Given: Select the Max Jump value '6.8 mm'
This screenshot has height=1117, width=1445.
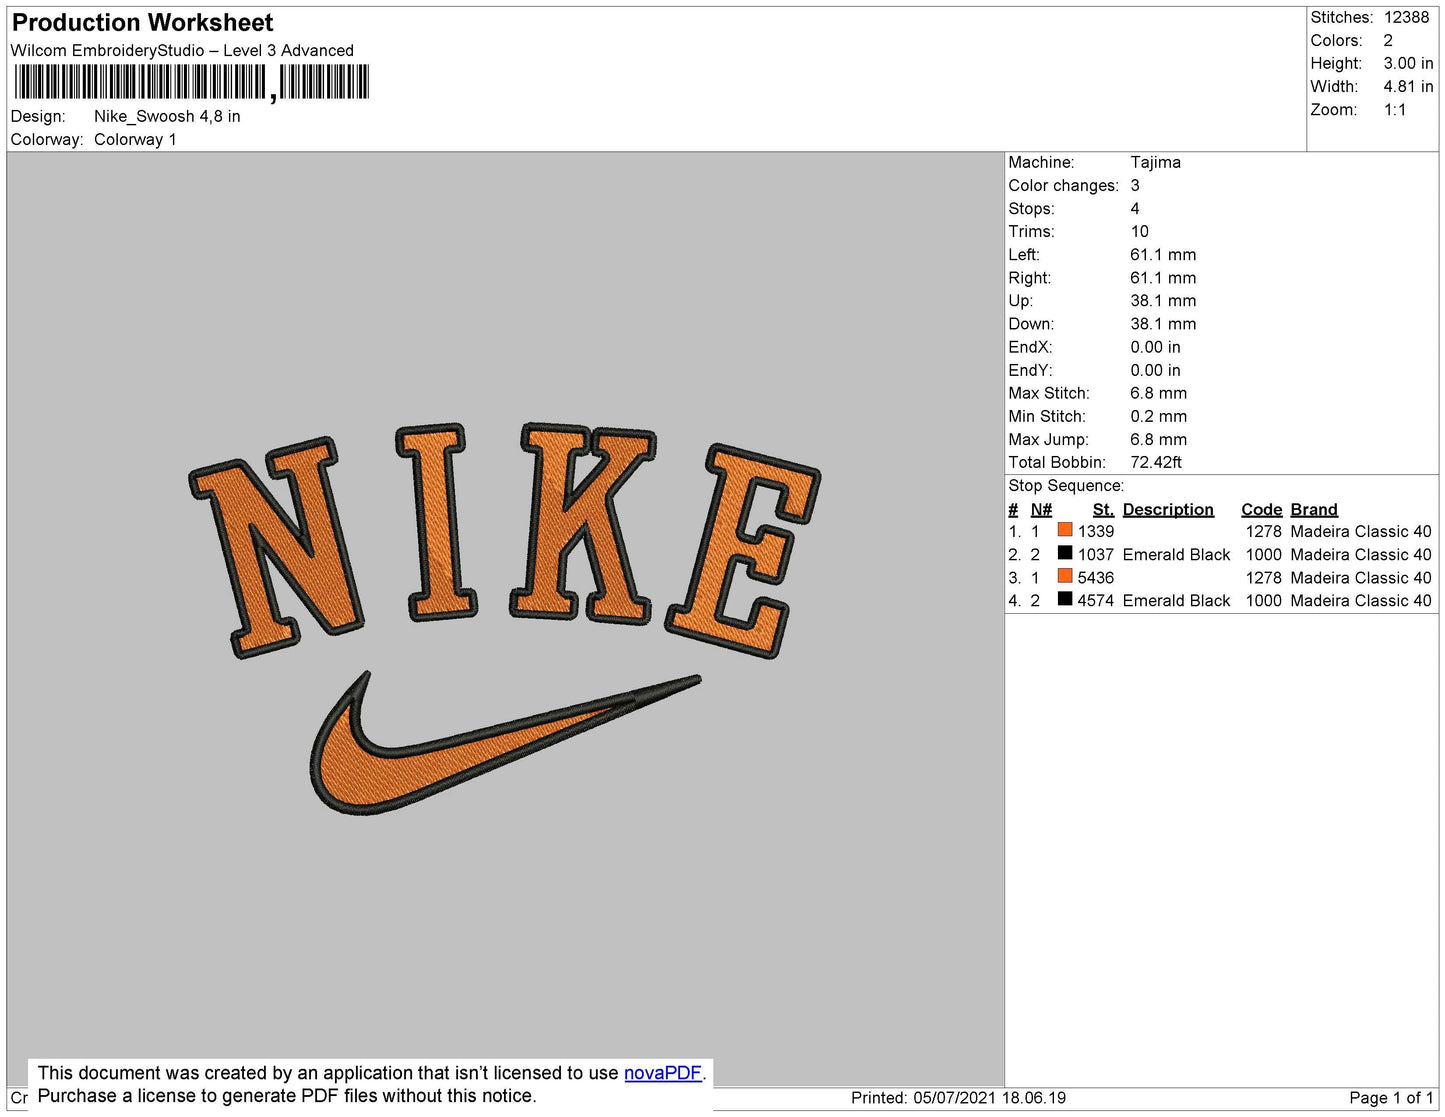Looking at the screenshot, I should pos(1158,439).
